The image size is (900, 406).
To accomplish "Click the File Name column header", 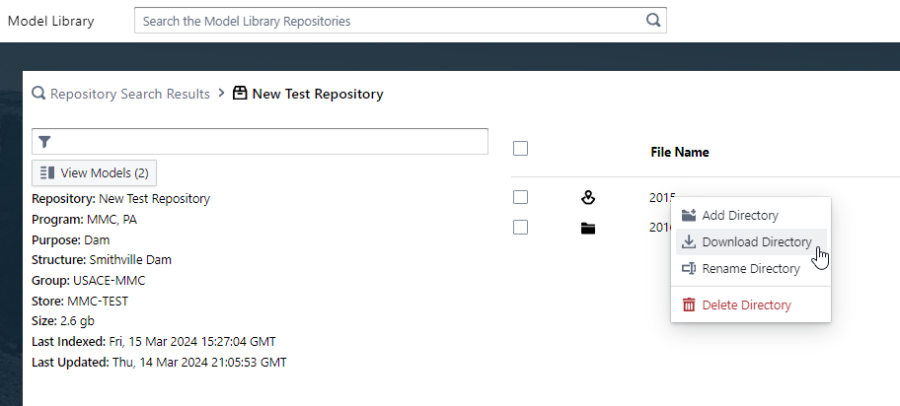I will [x=680, y=152].
